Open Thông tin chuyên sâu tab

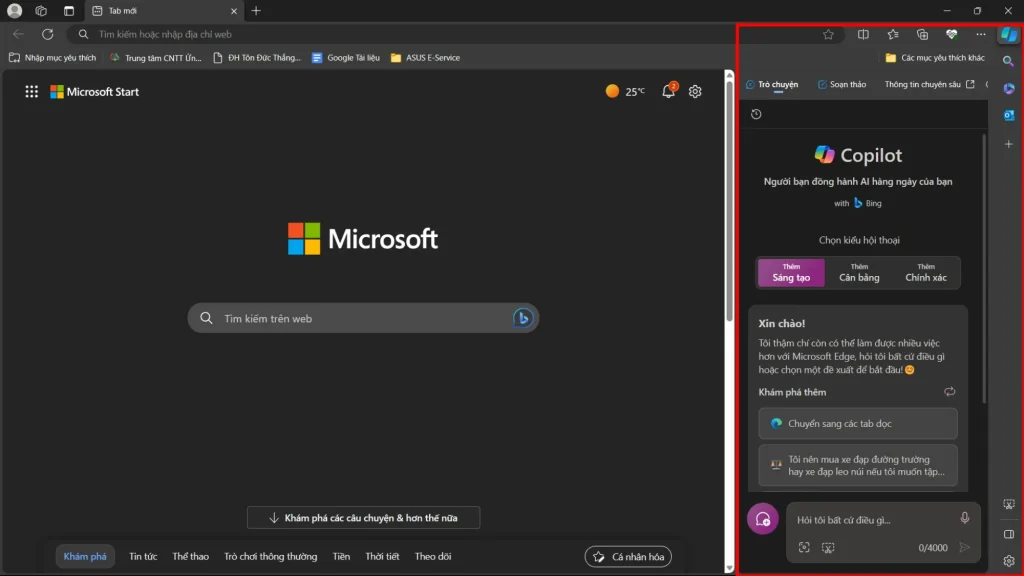[929, 84]
